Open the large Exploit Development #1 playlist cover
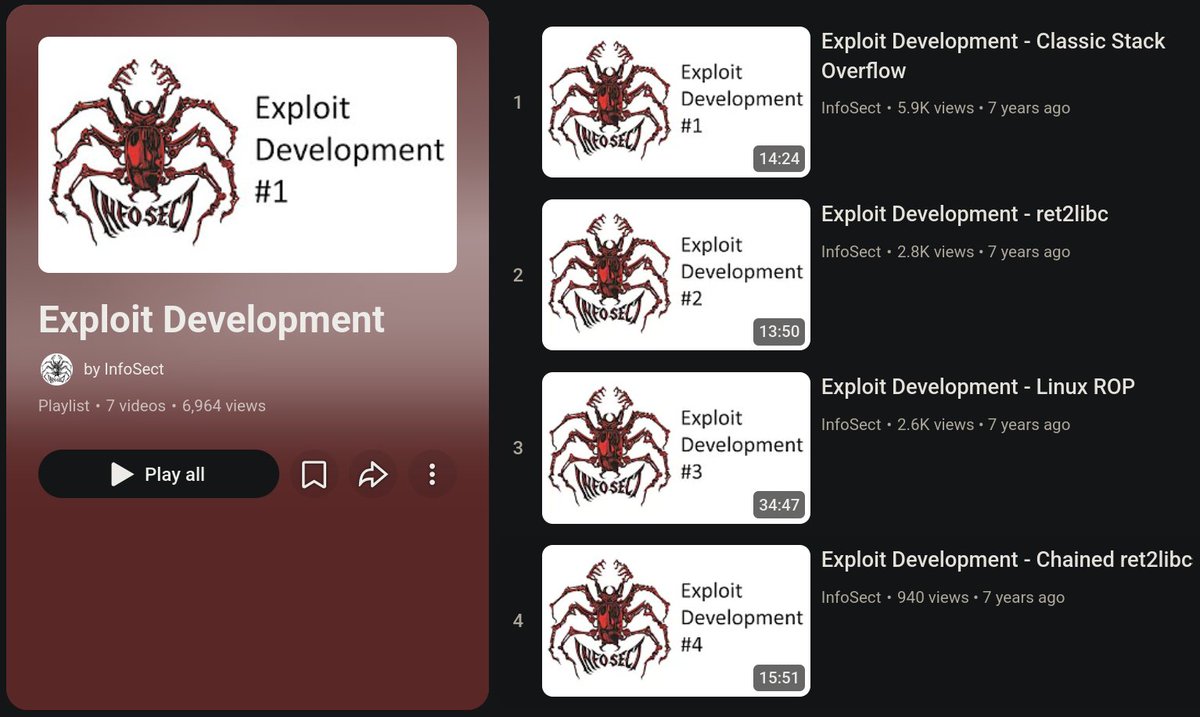 (x=247, y=155)
